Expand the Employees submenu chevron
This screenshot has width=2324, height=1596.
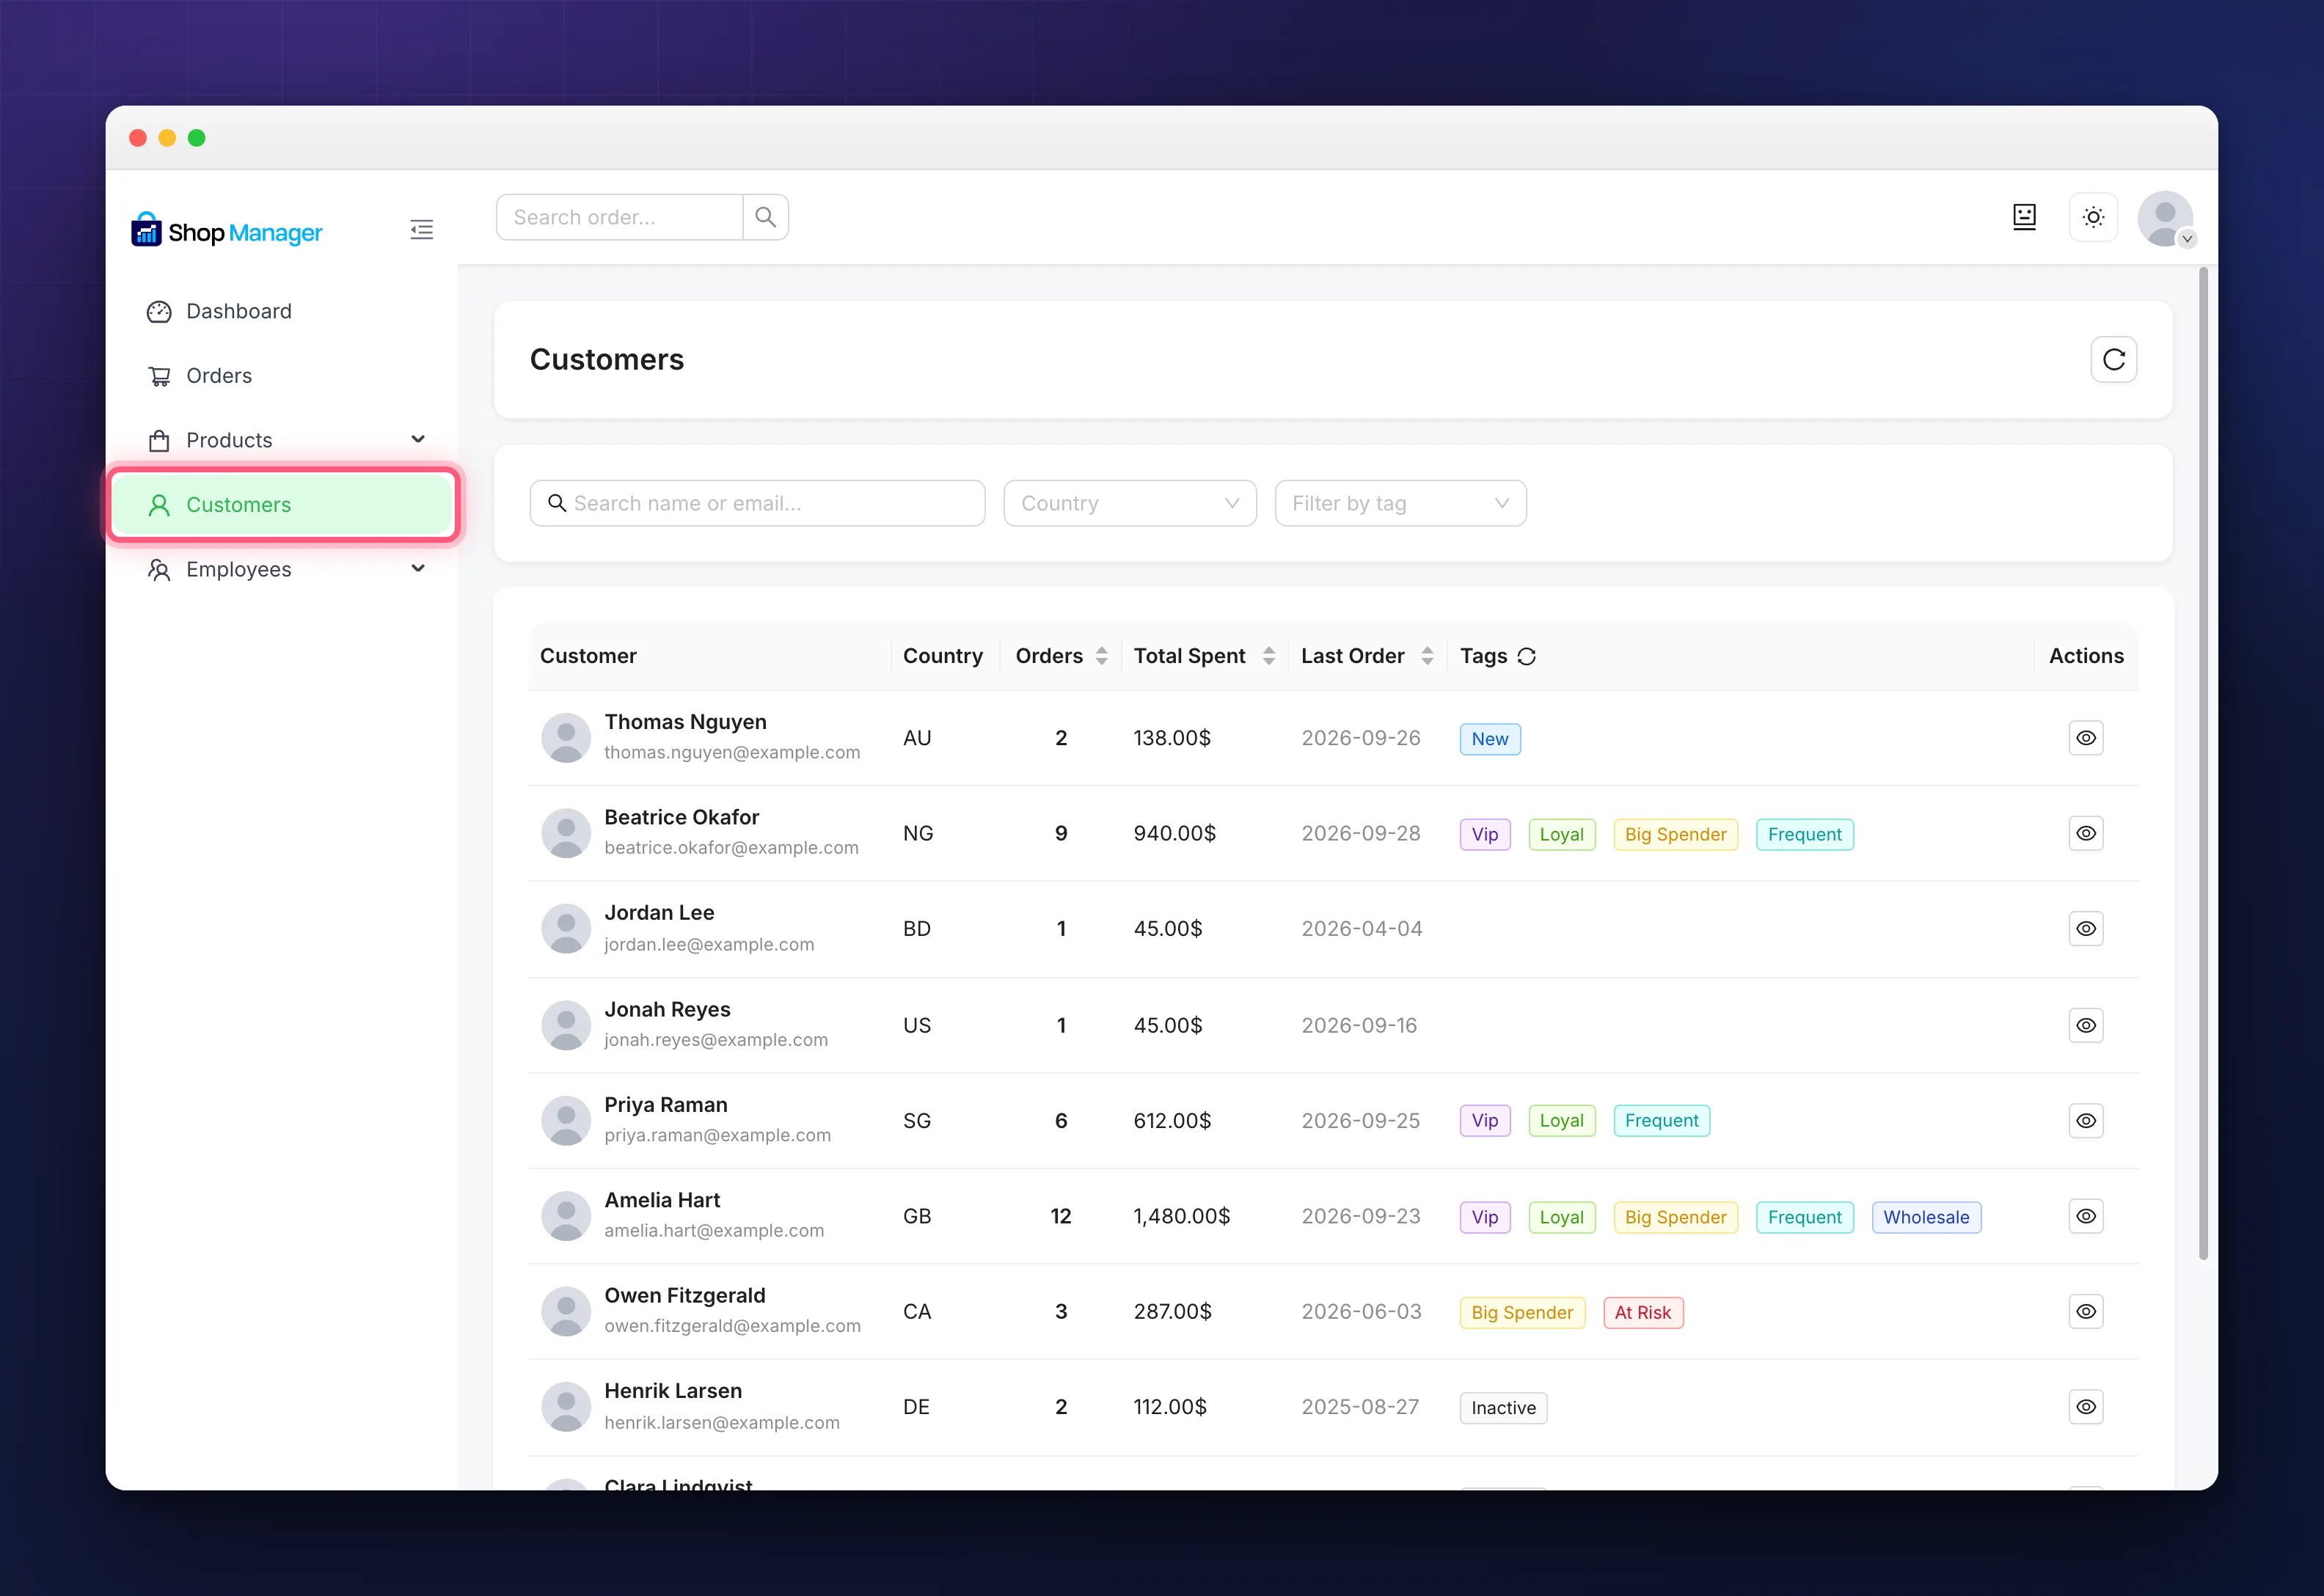click(418, 568)
